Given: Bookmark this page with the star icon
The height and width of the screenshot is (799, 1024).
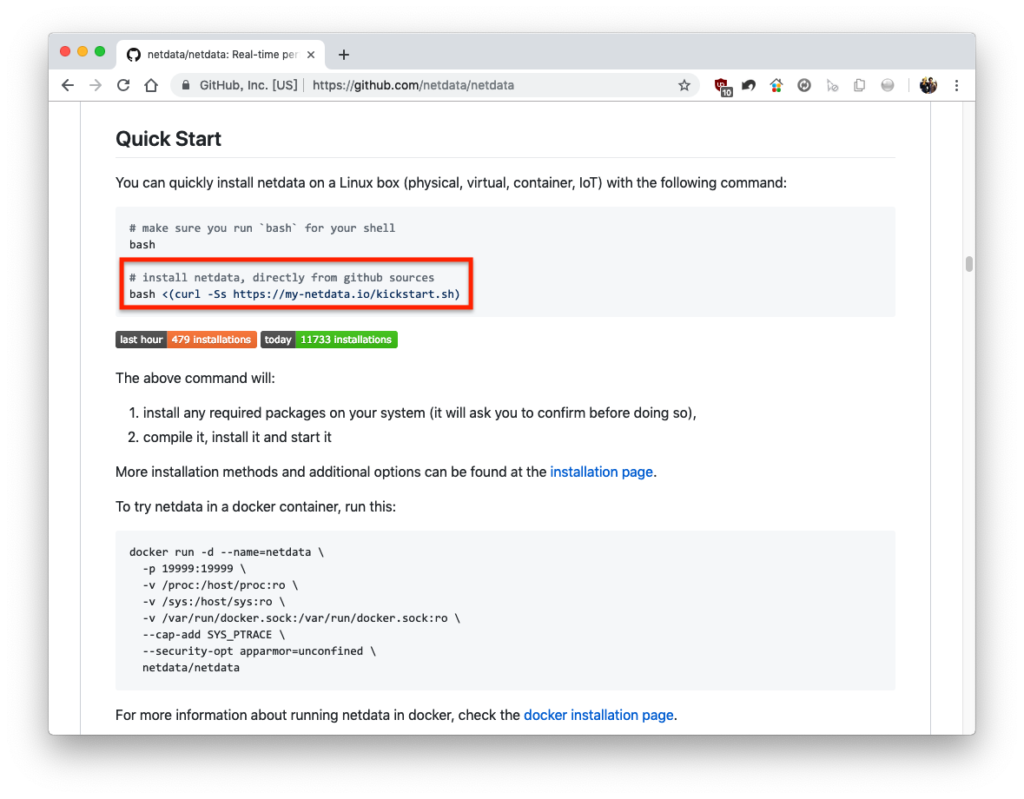Looking at the screenshot, I should pyautogui.click(x=684, y=86).
